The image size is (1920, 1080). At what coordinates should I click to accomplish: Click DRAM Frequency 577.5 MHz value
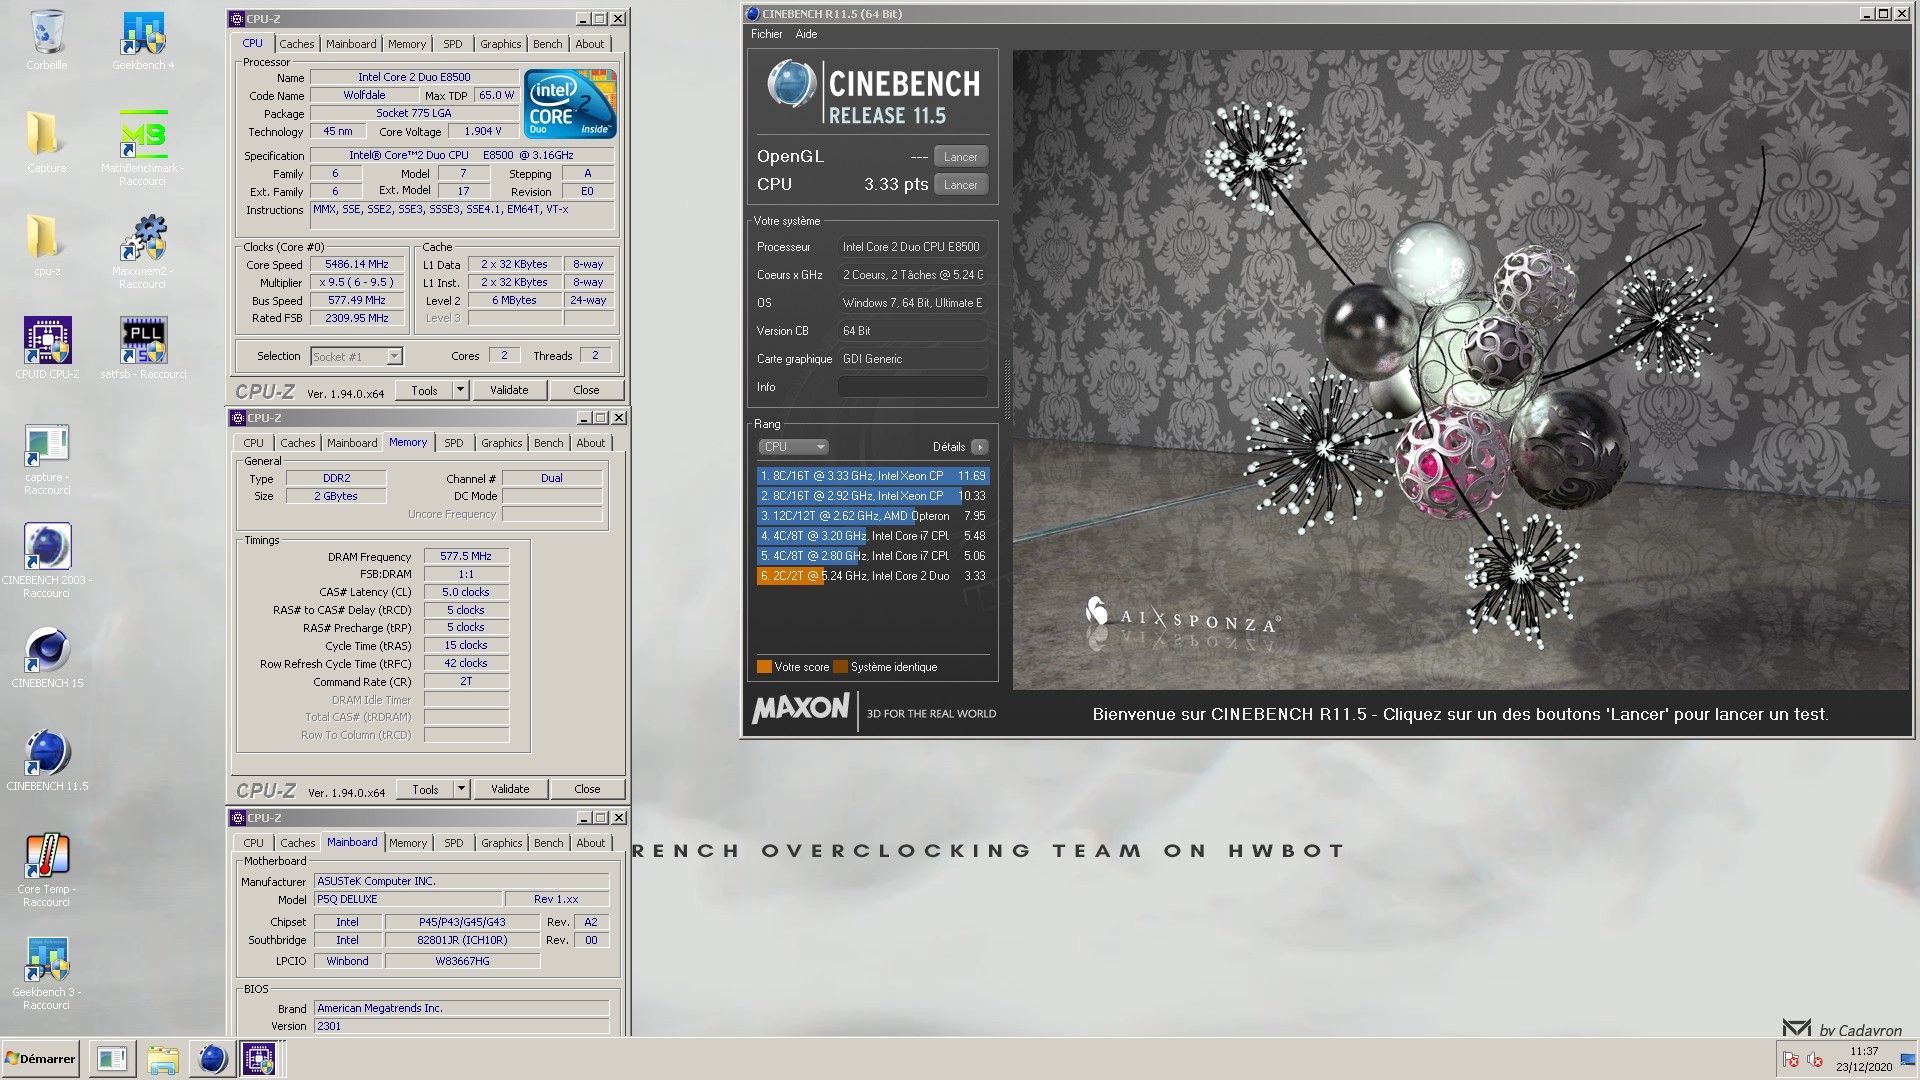coord(466,556)
